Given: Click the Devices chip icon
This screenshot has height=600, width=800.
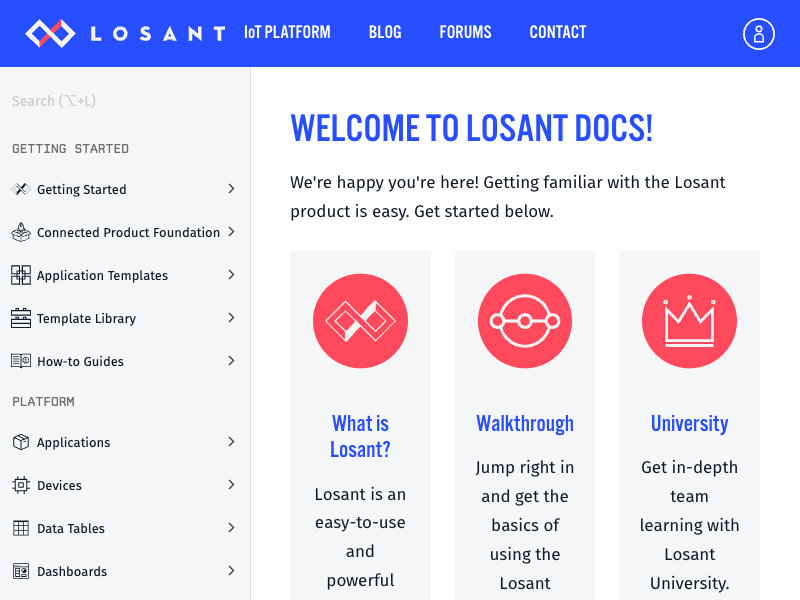Looking at the screenshot, I should click(x=21, y=485).
